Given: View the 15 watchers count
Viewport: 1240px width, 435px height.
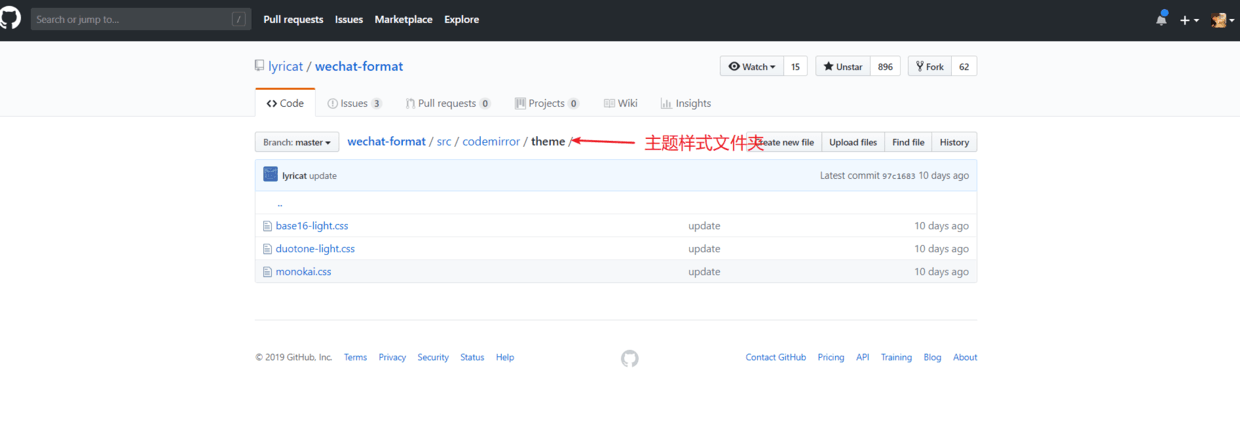Looking at the screenshot, I should tap(796, 66).
